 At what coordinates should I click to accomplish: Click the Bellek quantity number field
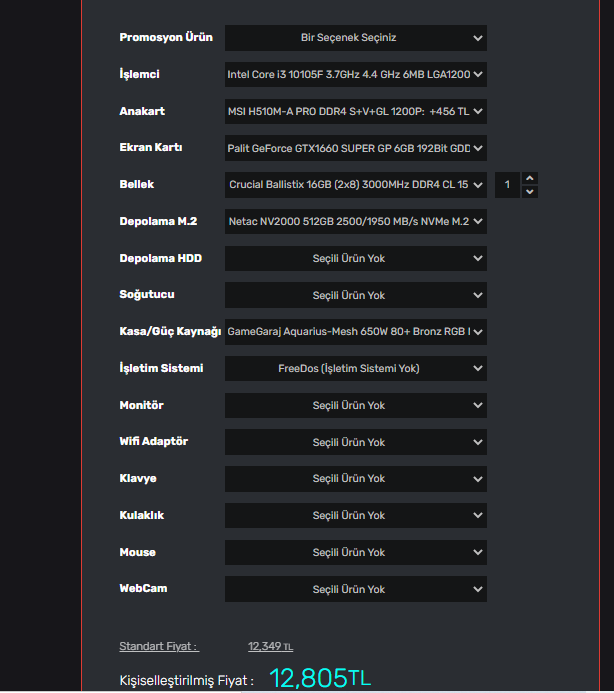click(x=508, y=185)
